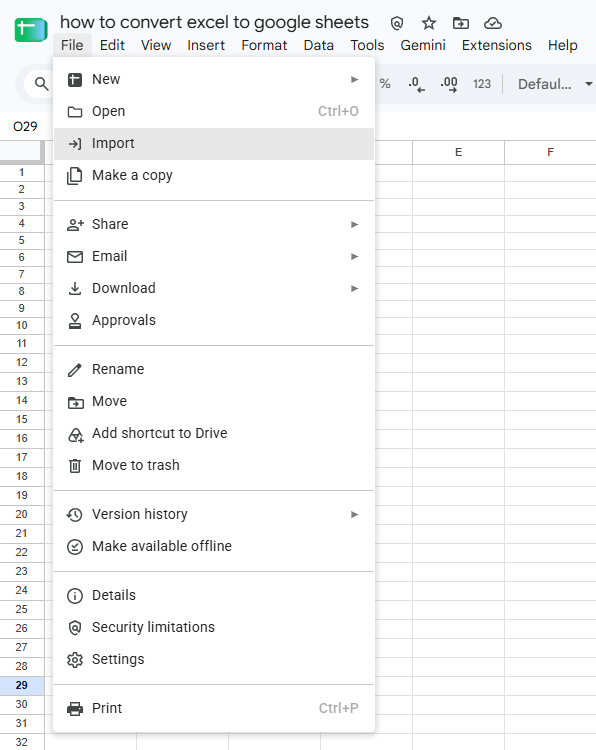The height and width of the screenshot is (750, 596).
Task: Click the spreadsheet title text
Action: tap(214, 22)
